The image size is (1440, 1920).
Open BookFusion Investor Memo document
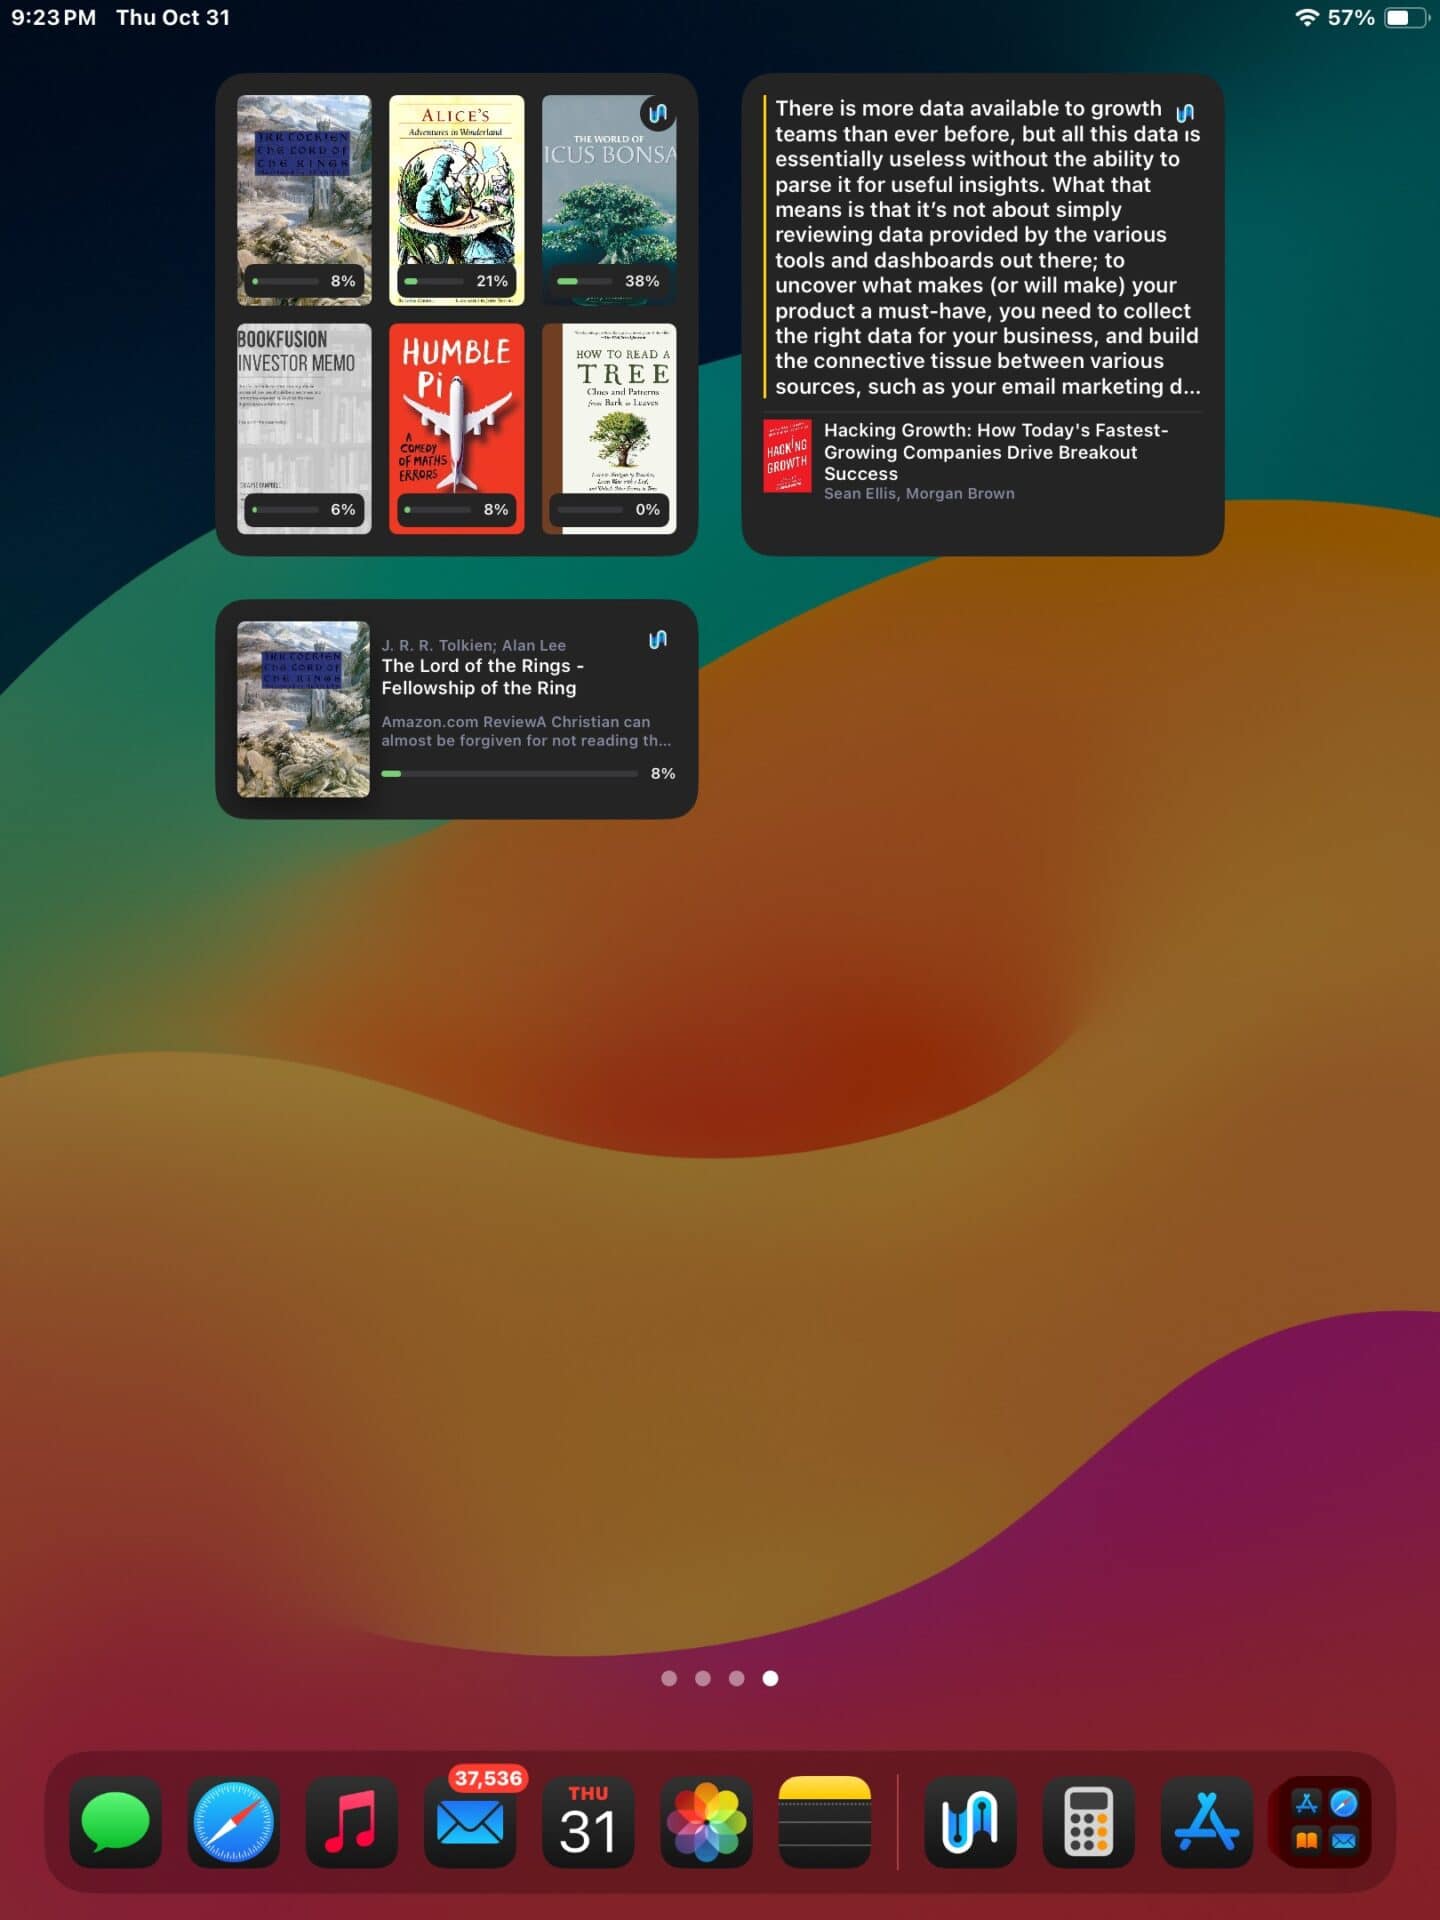tap(304, 420)
